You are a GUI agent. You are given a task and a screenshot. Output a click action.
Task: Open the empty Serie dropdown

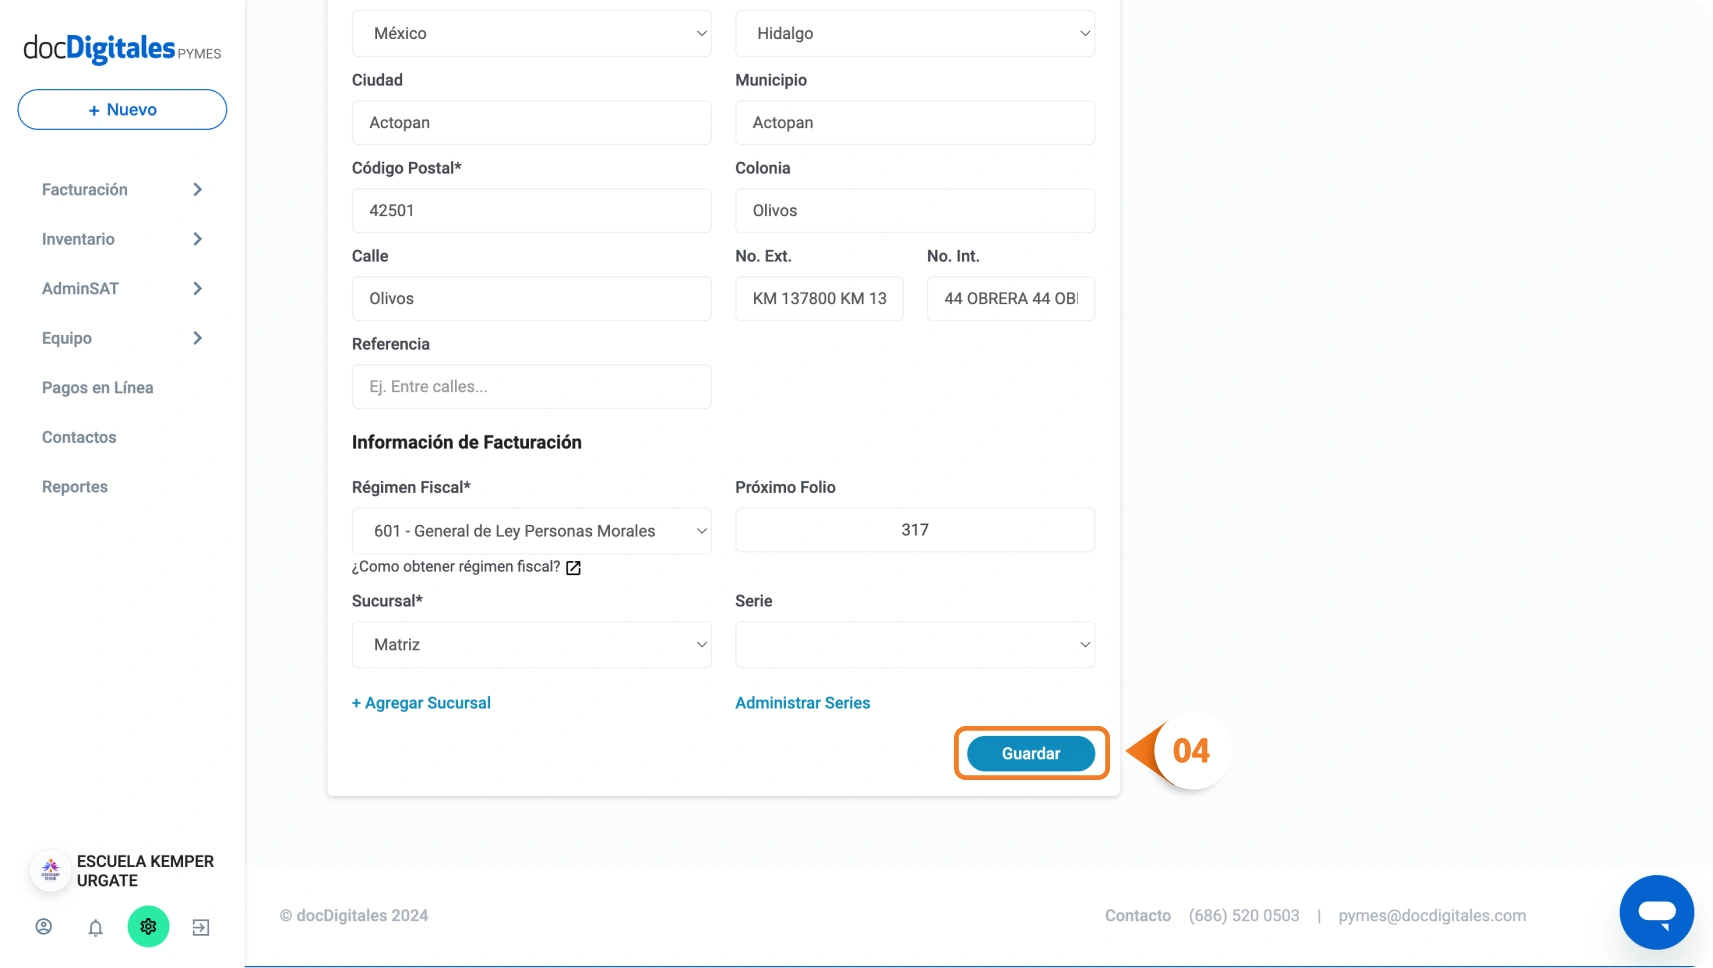point(914,645)
